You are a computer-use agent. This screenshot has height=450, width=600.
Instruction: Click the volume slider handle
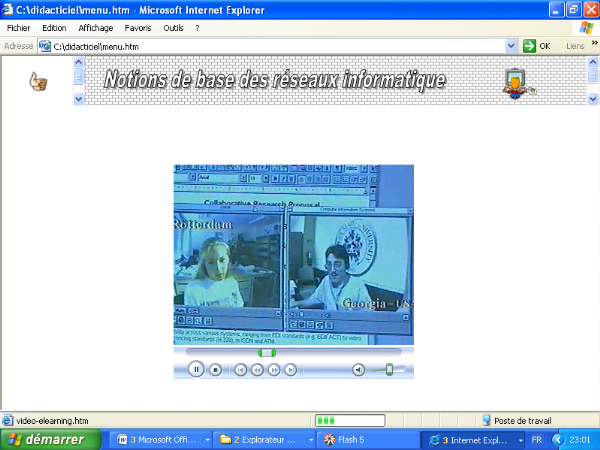[389, 370]
